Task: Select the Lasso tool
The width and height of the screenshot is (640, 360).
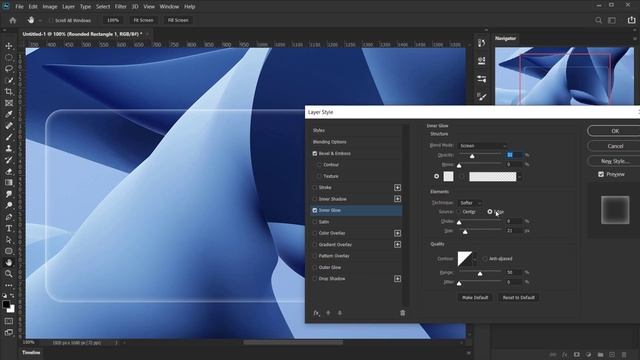Action: (9, 69)
